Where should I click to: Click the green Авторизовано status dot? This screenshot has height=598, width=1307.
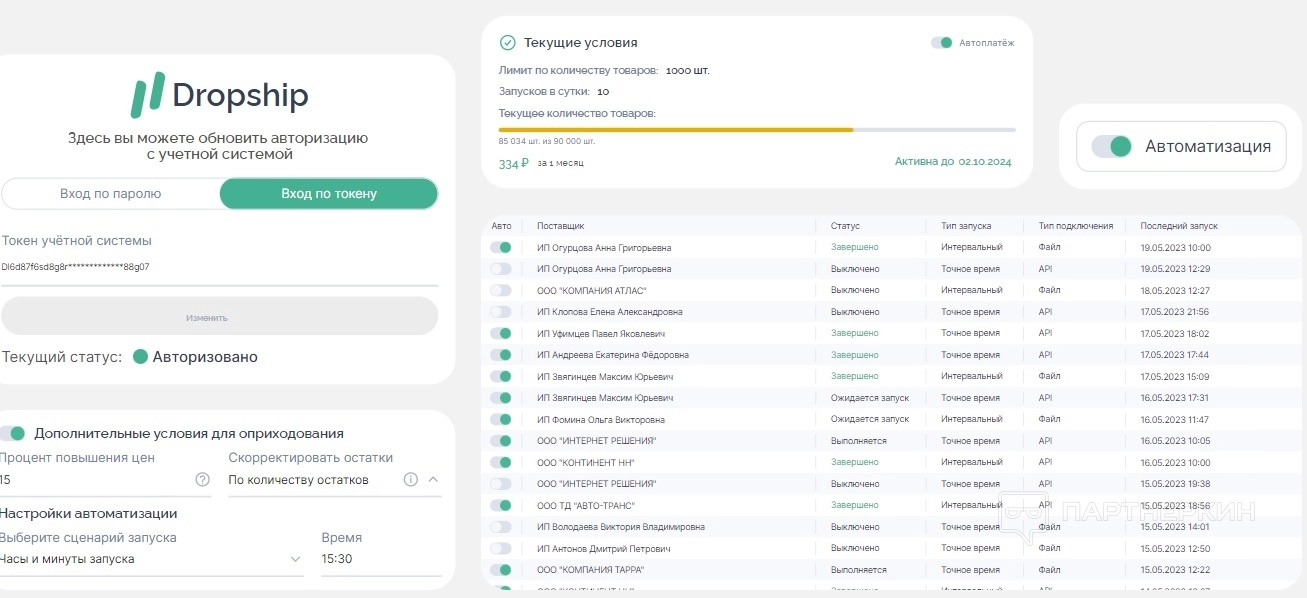coord(140,357)
